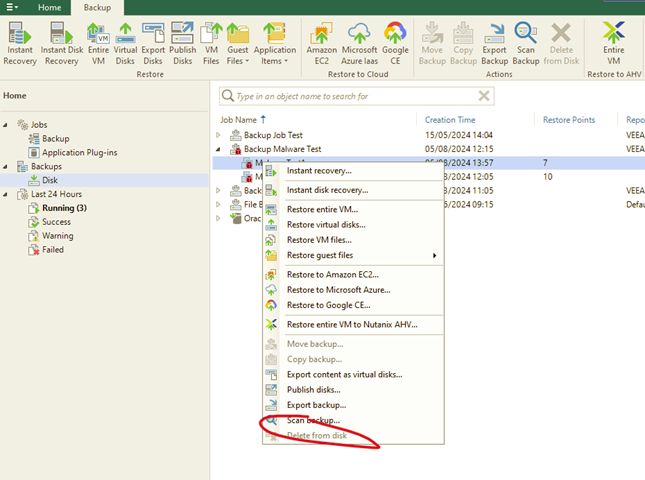Click Export Backup ribbon icon
Screen dimensions: 645x480
pyautogui.click(x=494, y=43)
